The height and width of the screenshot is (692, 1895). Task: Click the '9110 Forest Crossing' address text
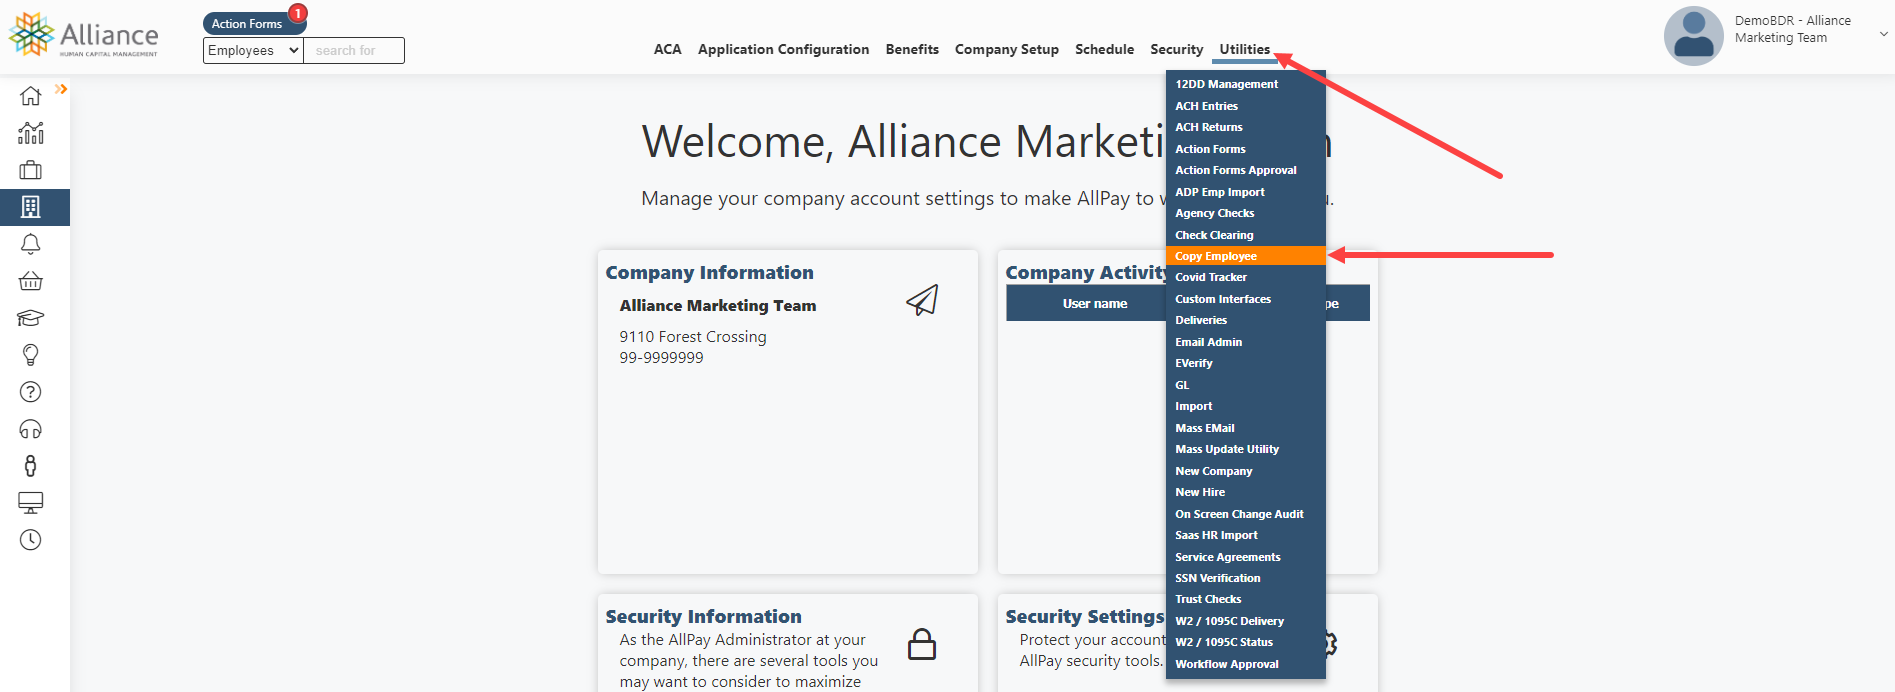693,337
